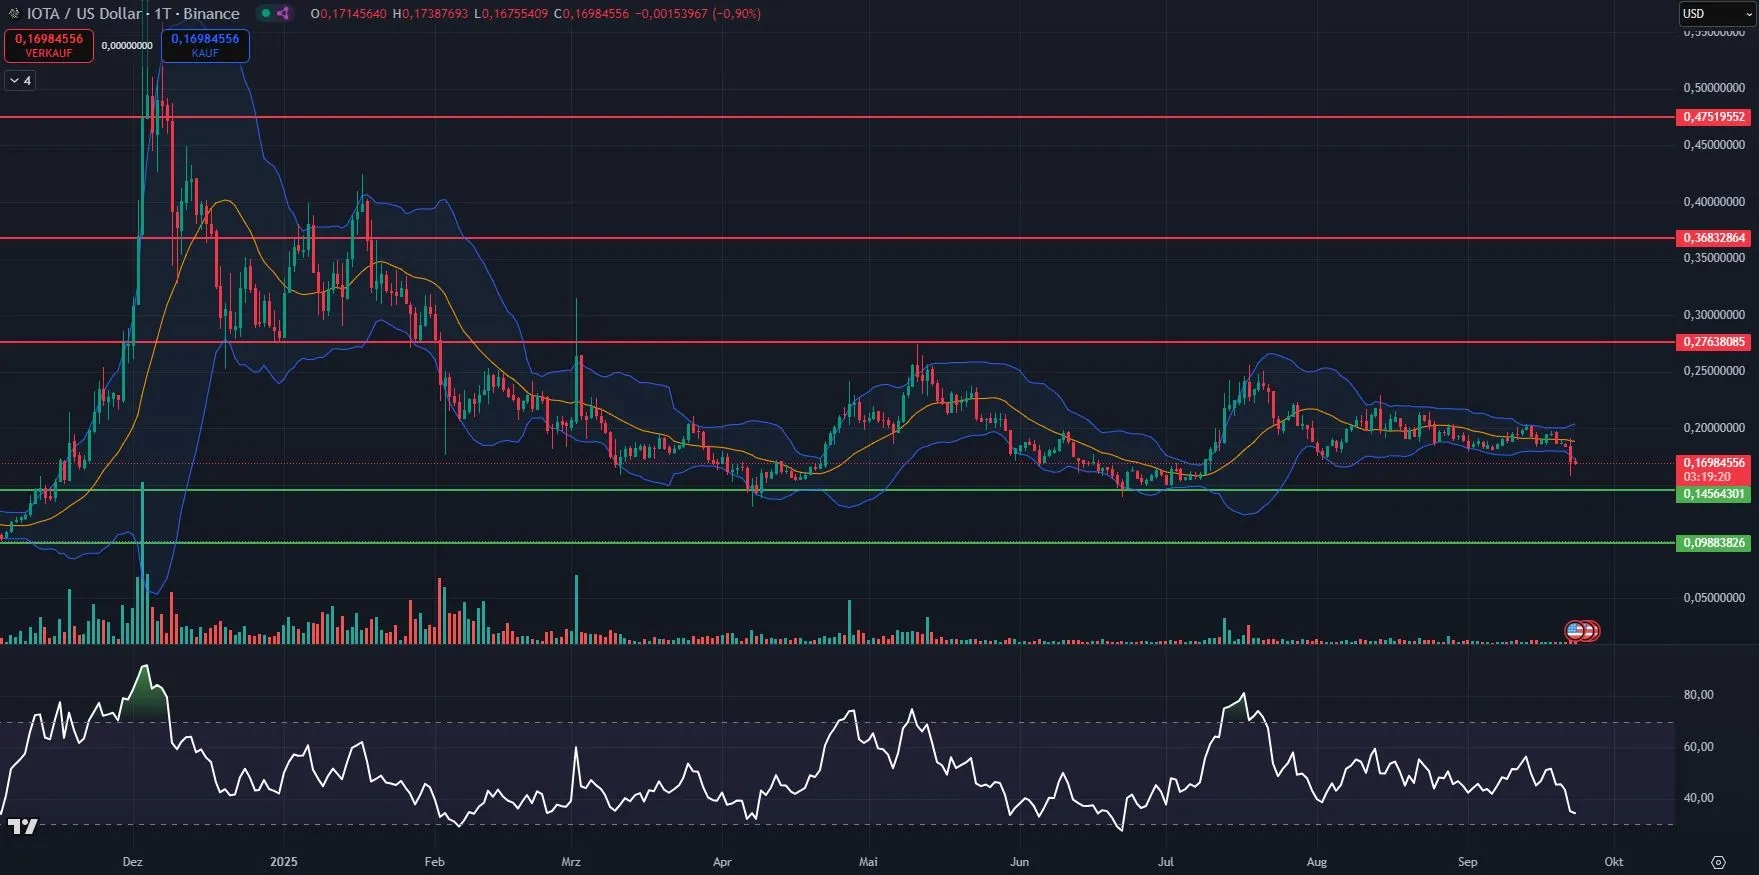Click the TradingView logo

(x=22, y=826)
